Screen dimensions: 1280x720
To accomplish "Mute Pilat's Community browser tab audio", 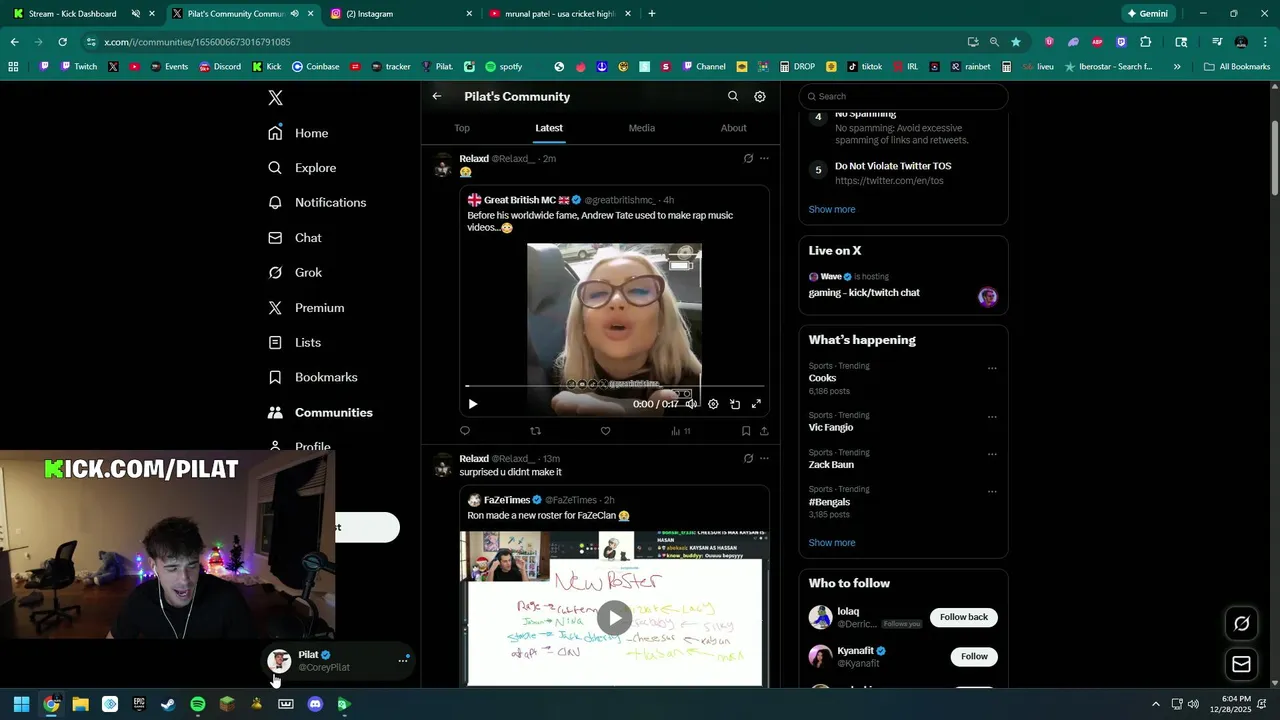I will (x=294, y=14).
